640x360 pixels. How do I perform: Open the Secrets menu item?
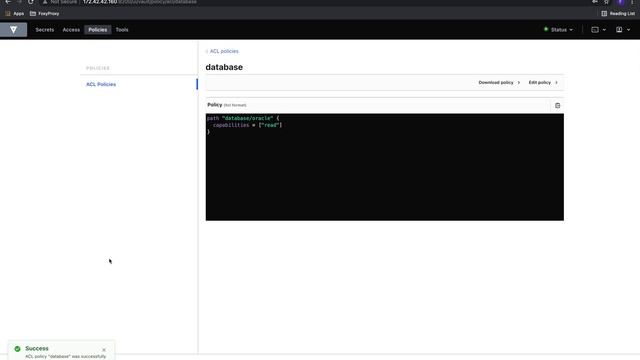[x=44, y=30]
